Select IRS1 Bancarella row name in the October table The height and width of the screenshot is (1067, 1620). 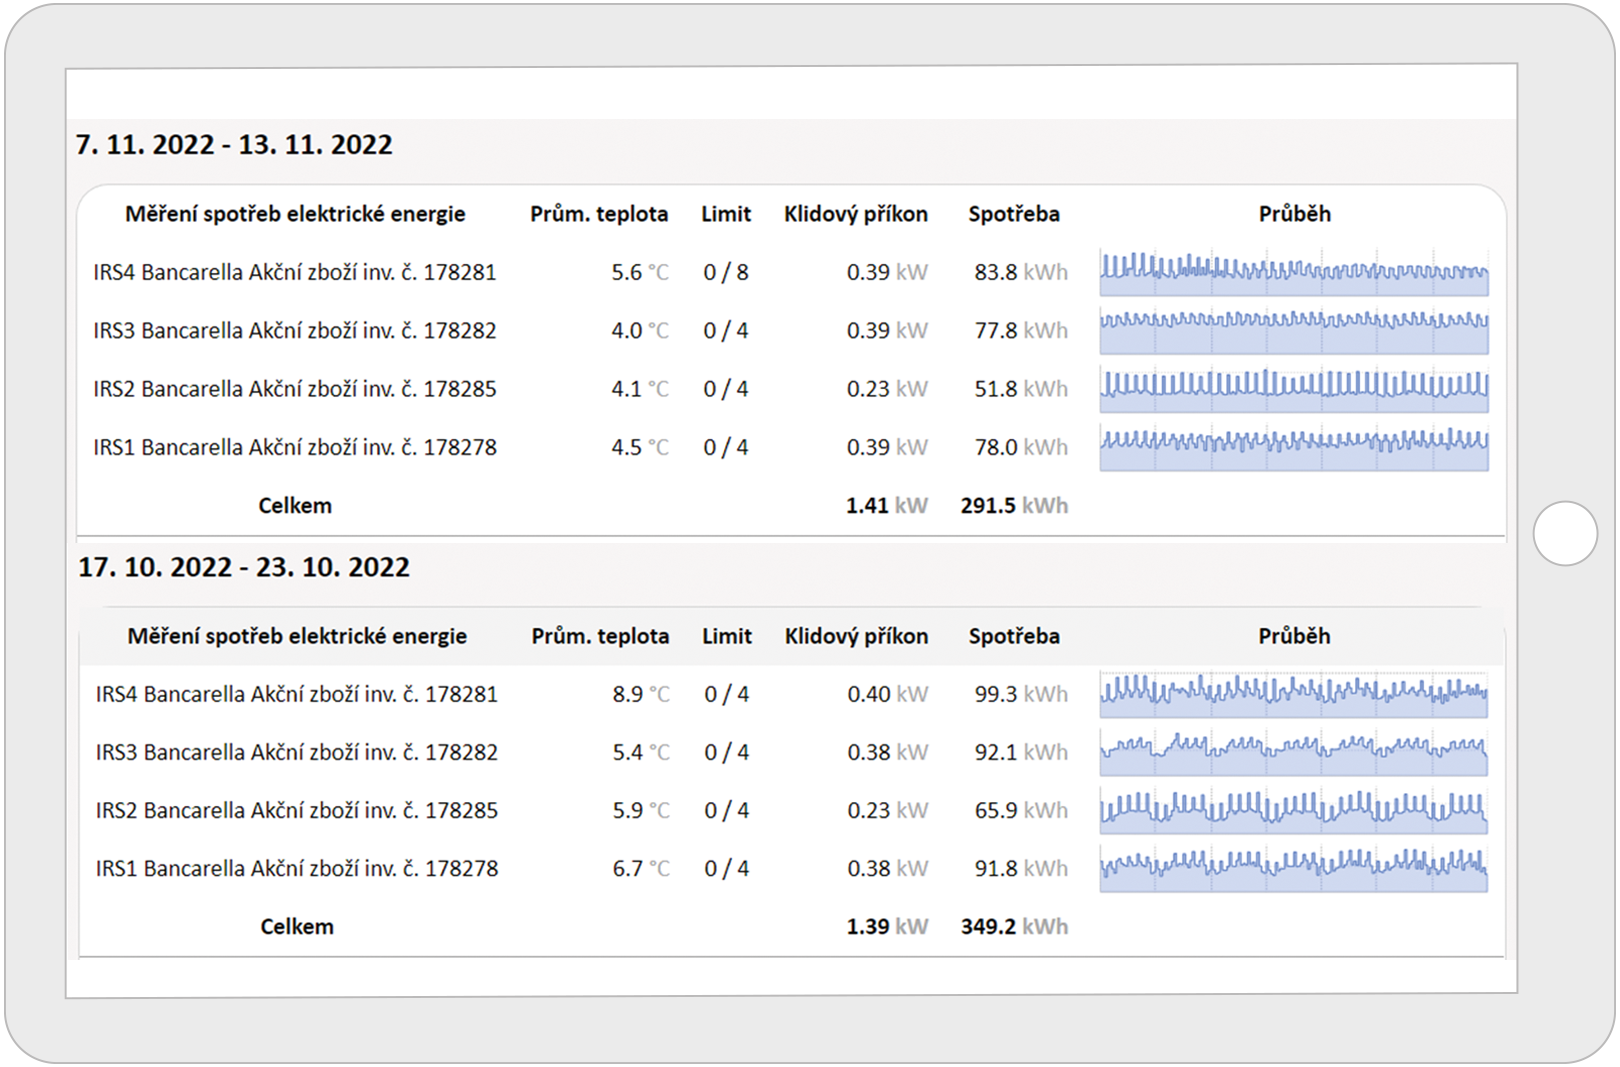(297, 868)
